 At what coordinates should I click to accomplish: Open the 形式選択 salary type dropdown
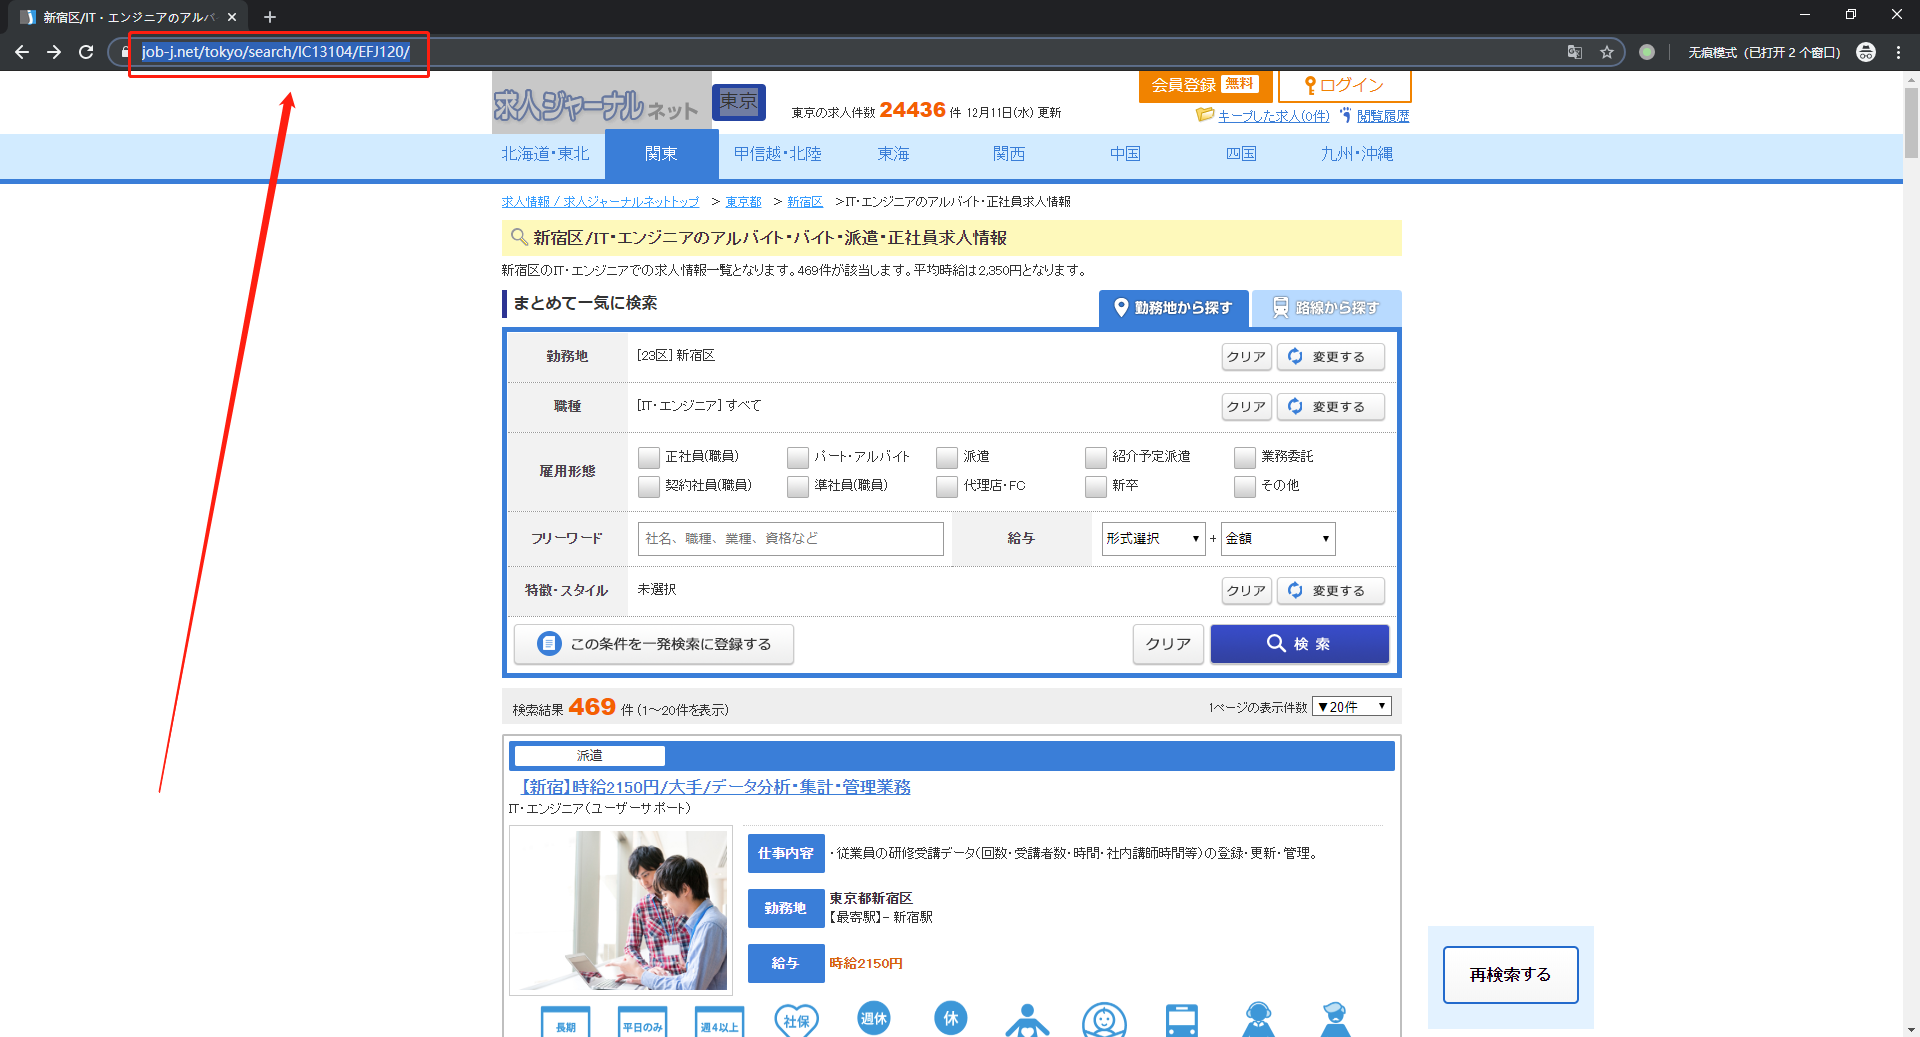pos(1153,539)
